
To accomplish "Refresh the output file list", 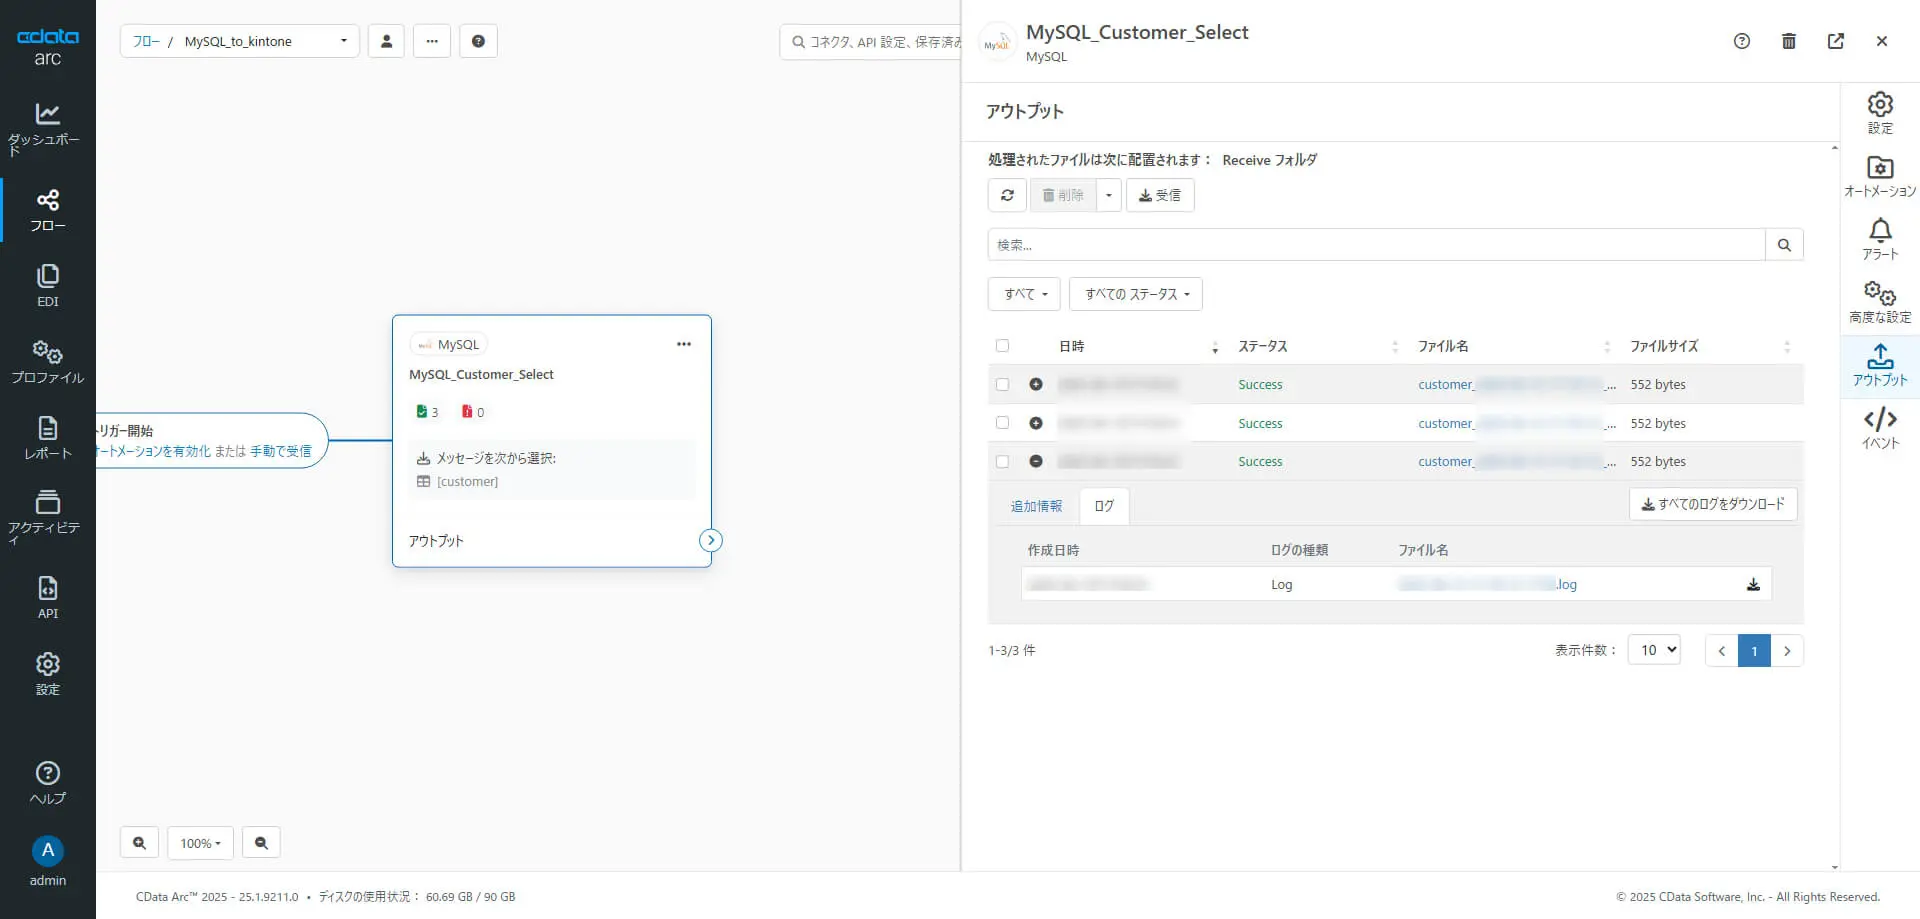I will (1007, 195).
